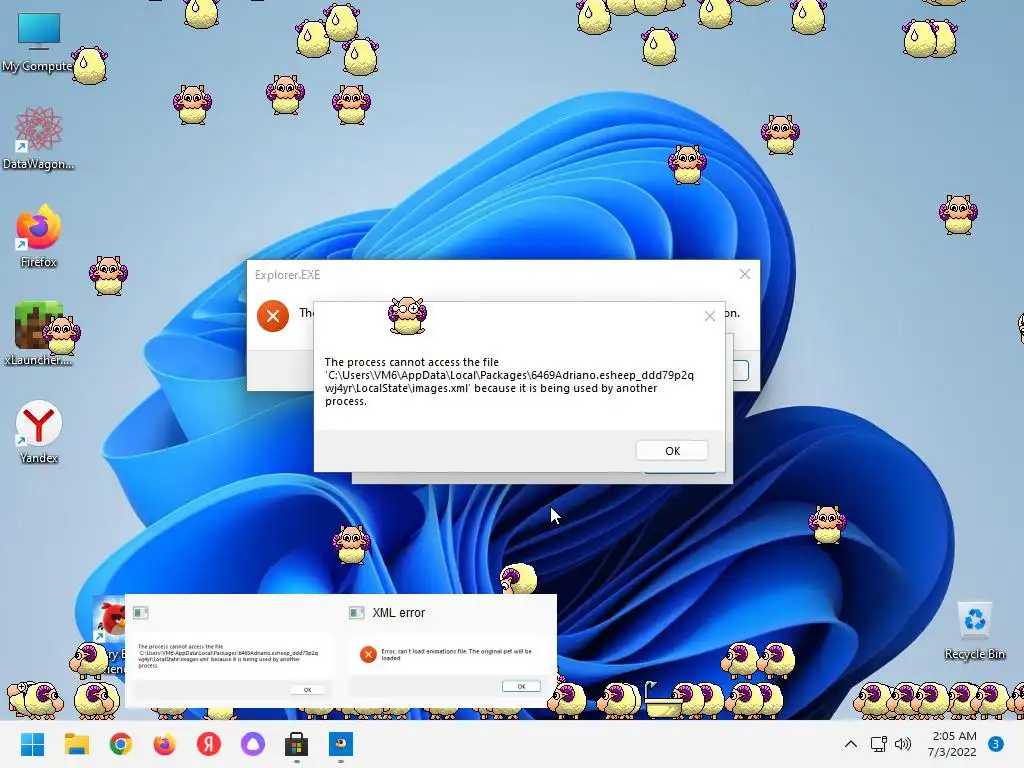Open Firefox from the taskbar

[x=165, y=744]
